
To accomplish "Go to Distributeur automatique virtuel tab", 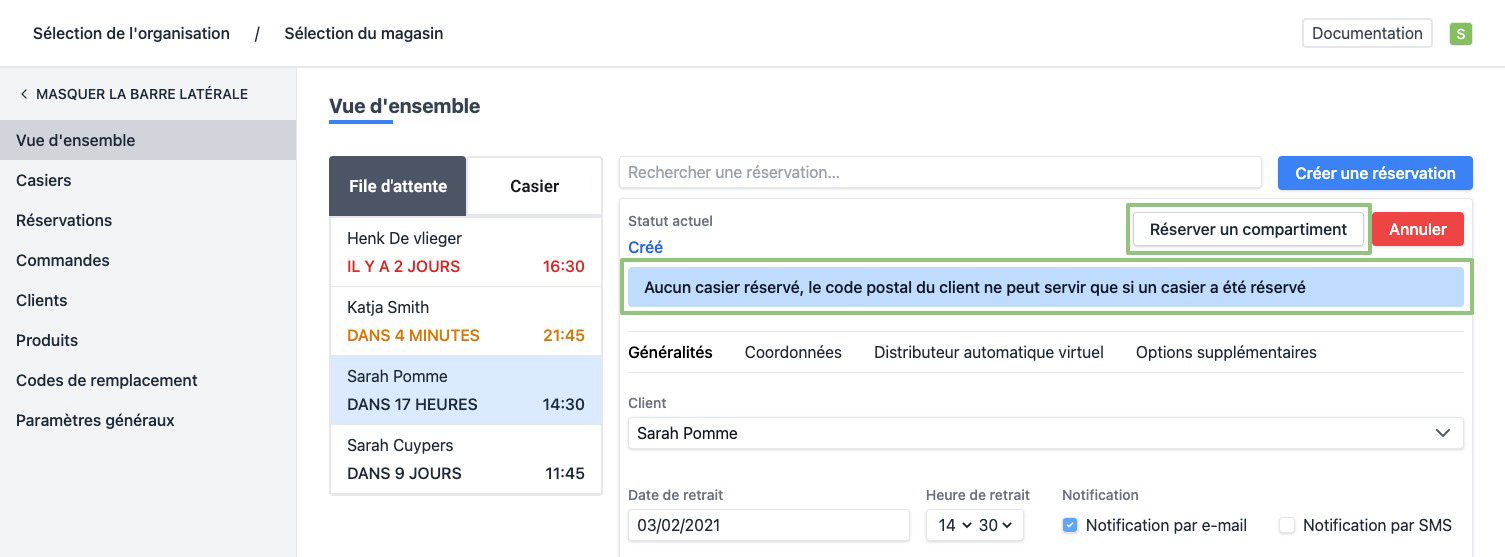I will click(988, 352).
